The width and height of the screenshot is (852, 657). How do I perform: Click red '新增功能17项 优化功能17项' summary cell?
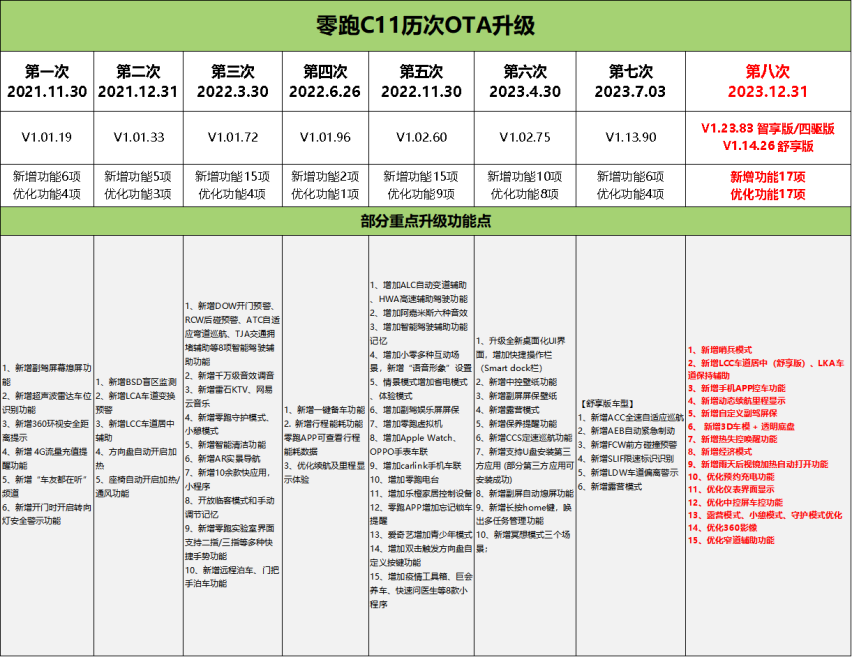click(768, 185)
